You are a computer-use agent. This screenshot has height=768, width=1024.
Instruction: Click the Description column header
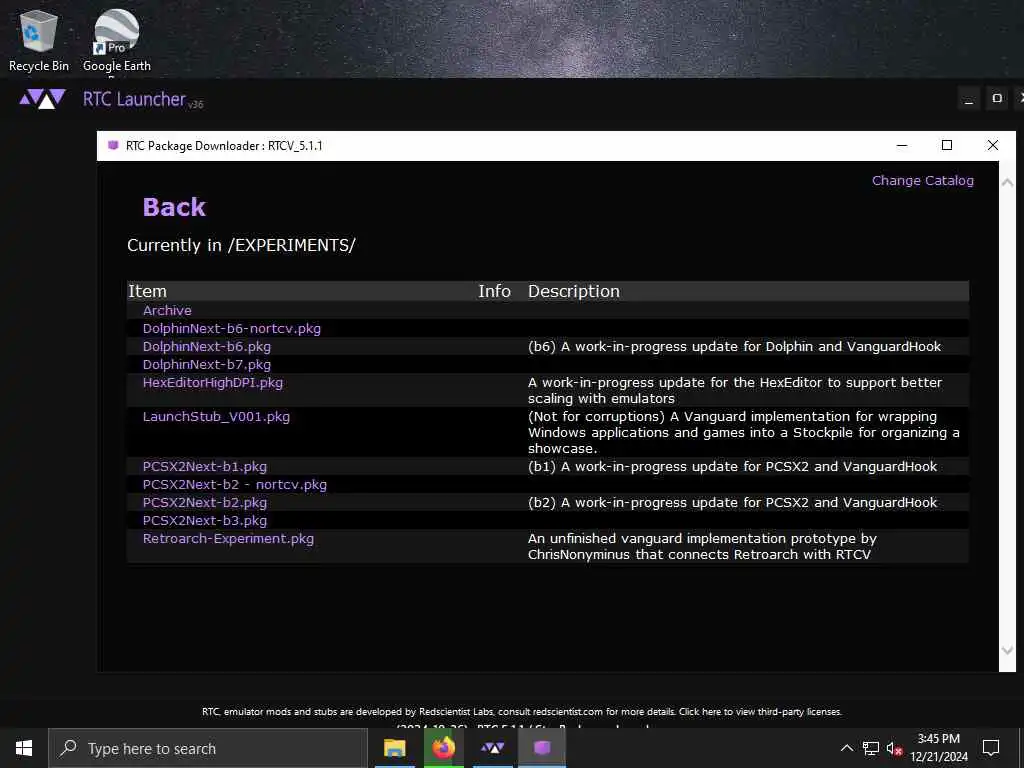(x=573, y=291)
